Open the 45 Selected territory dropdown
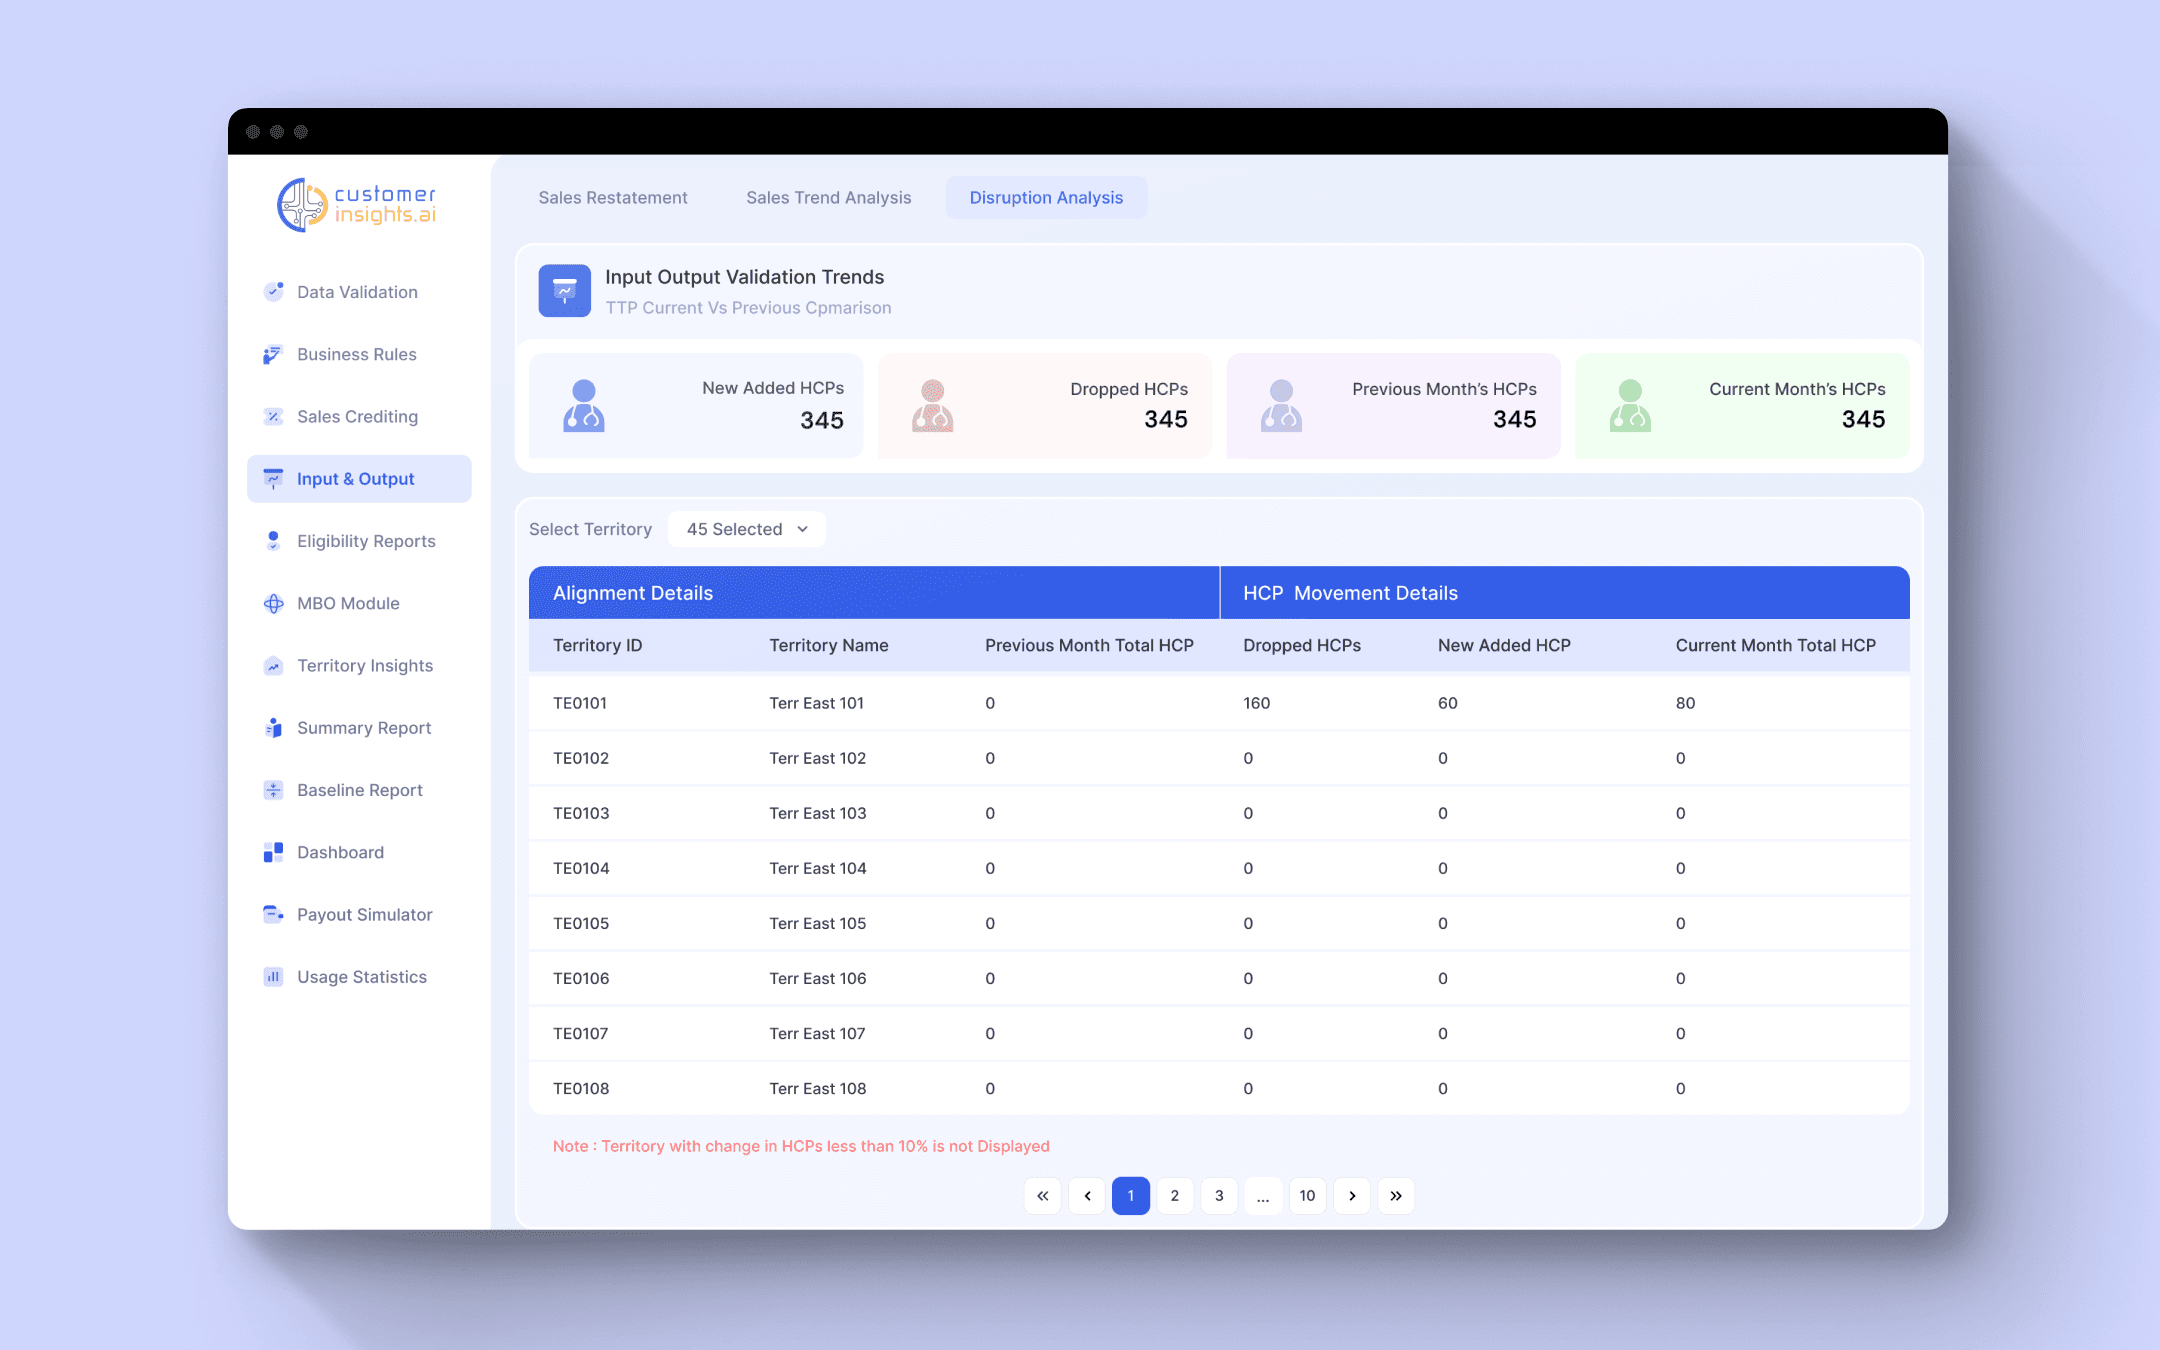The image size is (2160, 1350). [x=746, y=529]
